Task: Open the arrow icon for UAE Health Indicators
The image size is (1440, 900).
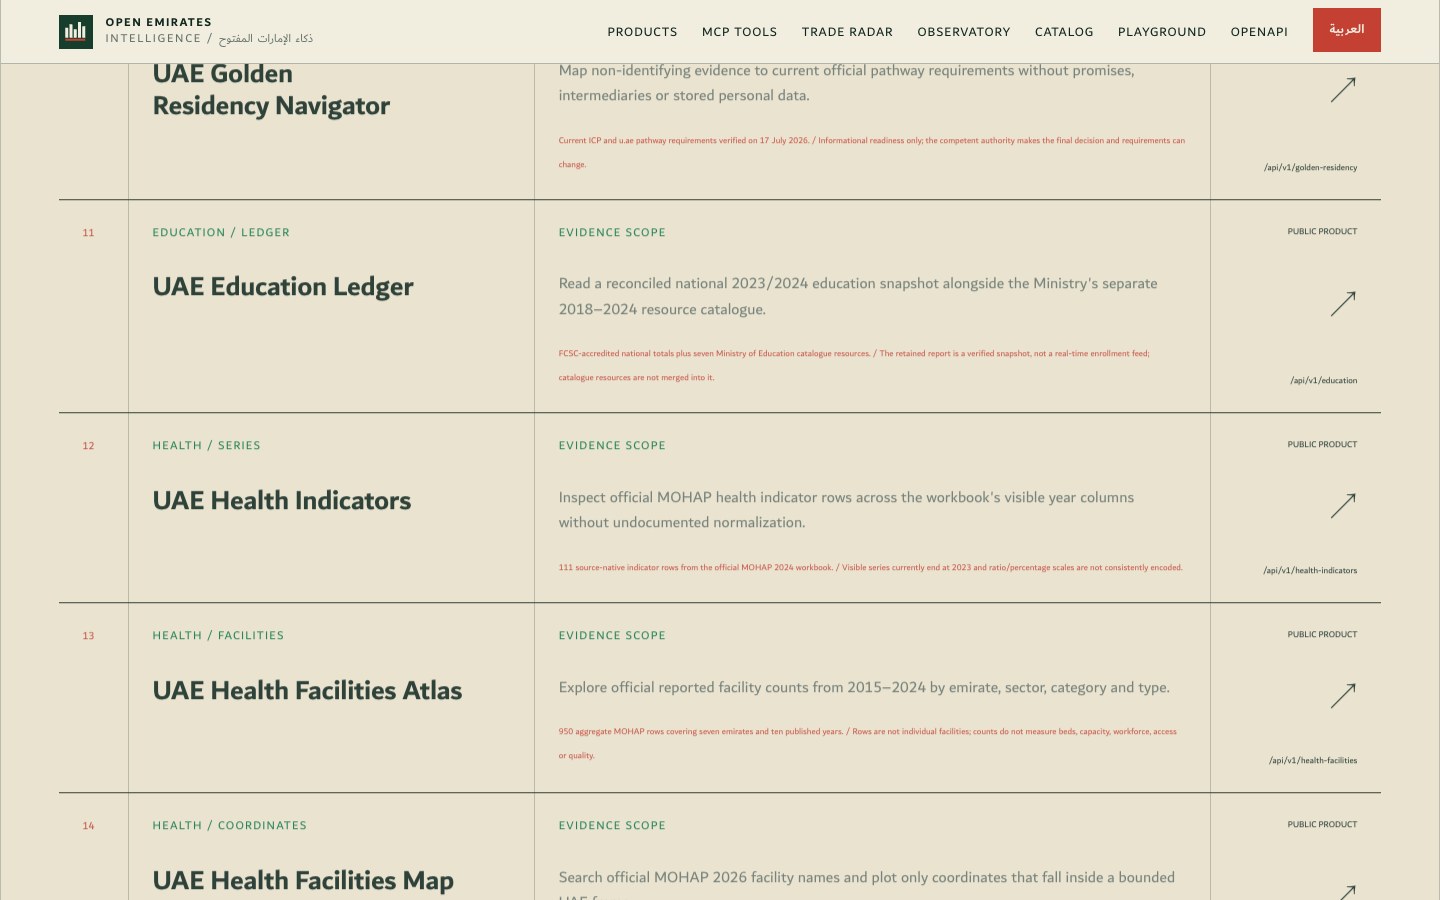Action: coord(1343,506)
